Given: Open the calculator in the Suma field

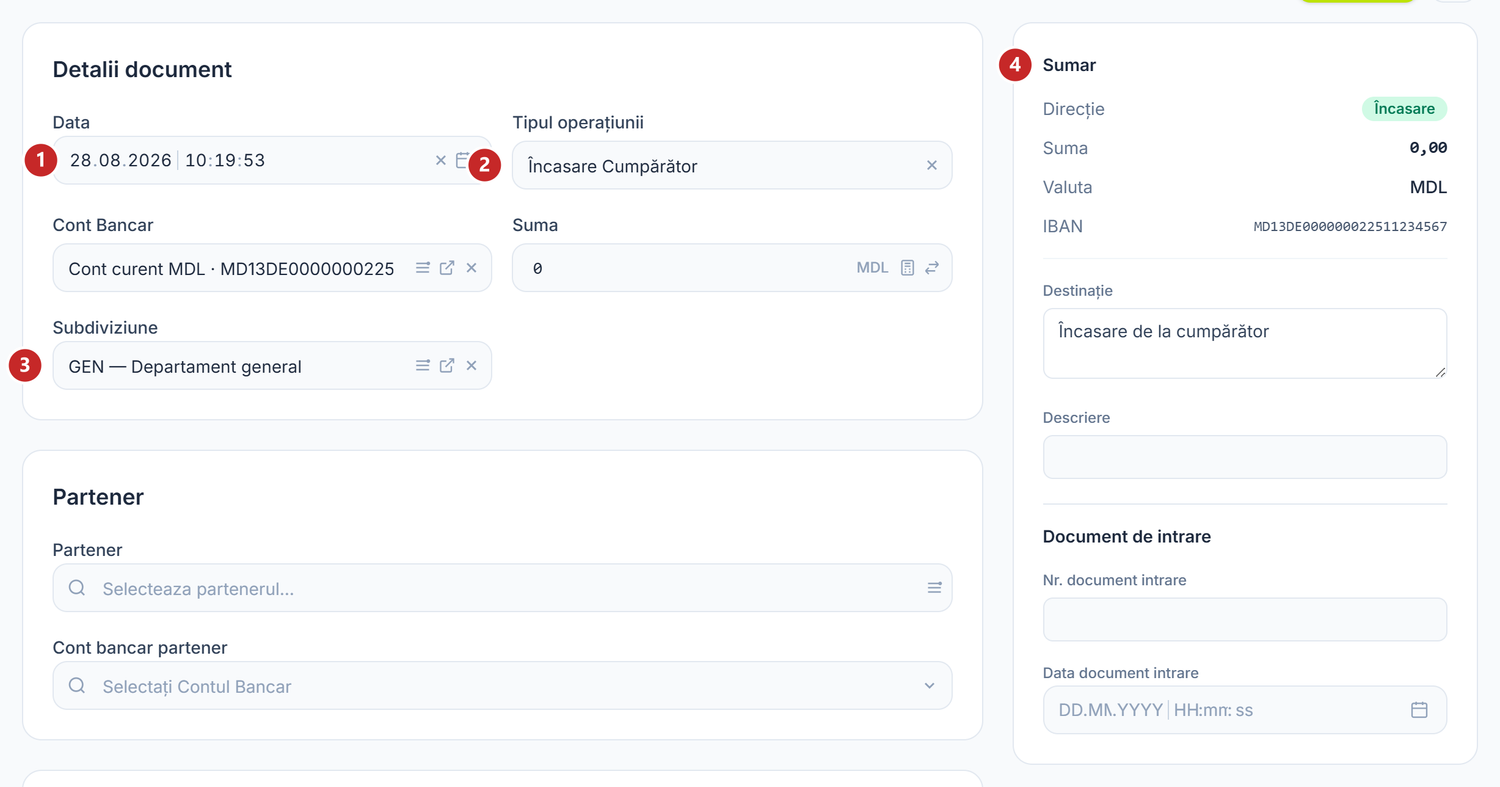Looking at the screenshot, I should click(907, 268).
